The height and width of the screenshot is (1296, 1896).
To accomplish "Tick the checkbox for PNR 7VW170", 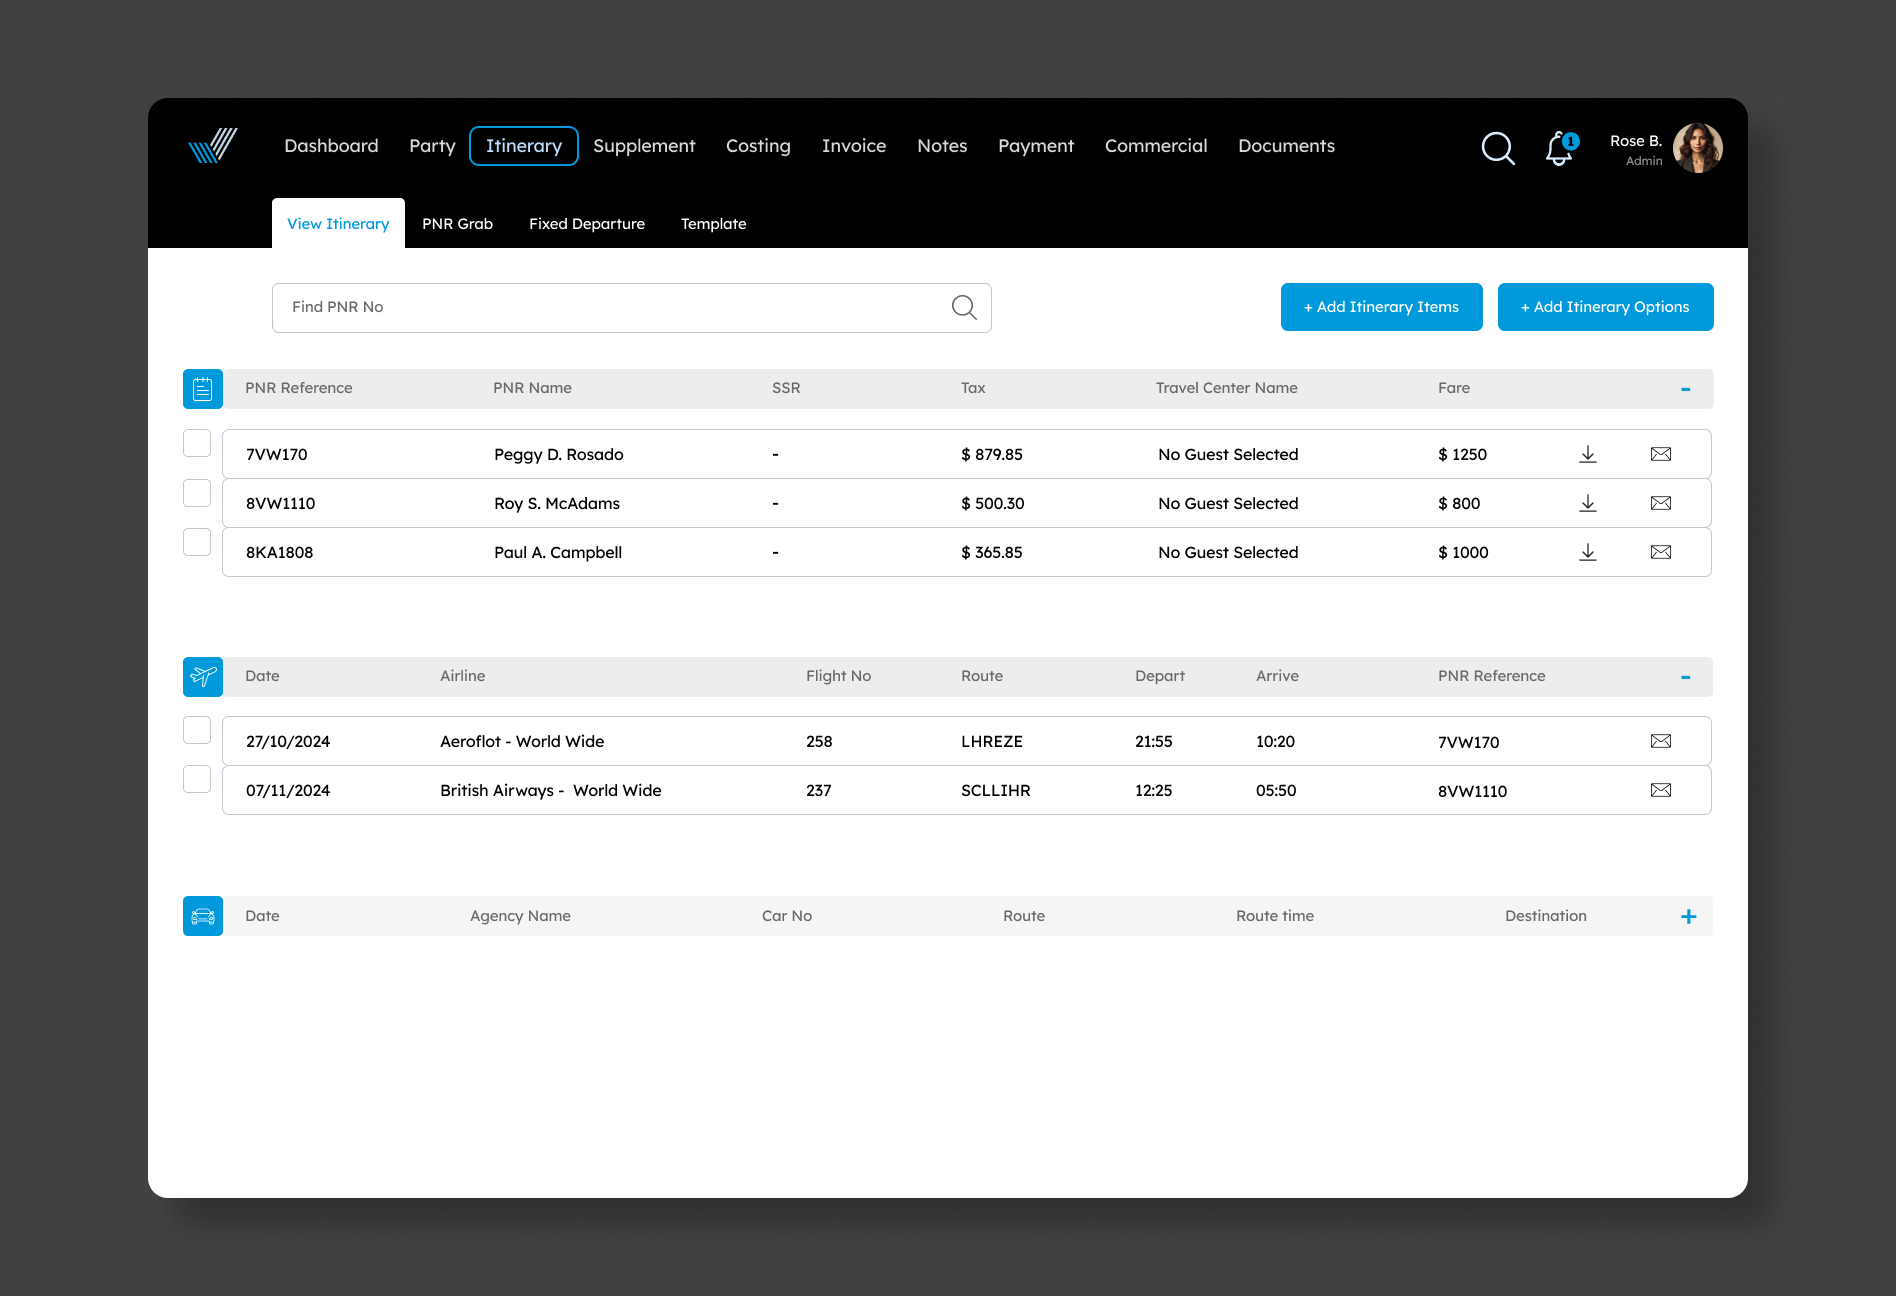I will pyautogui.click(x=197, y=443).
